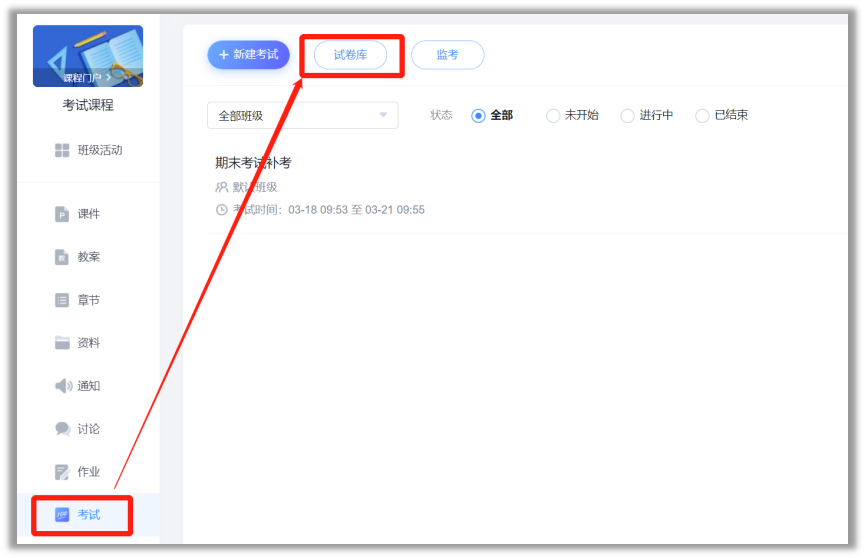
Task: Click the 讨论 chat bubble icon
Action: (x=63, y=429)
